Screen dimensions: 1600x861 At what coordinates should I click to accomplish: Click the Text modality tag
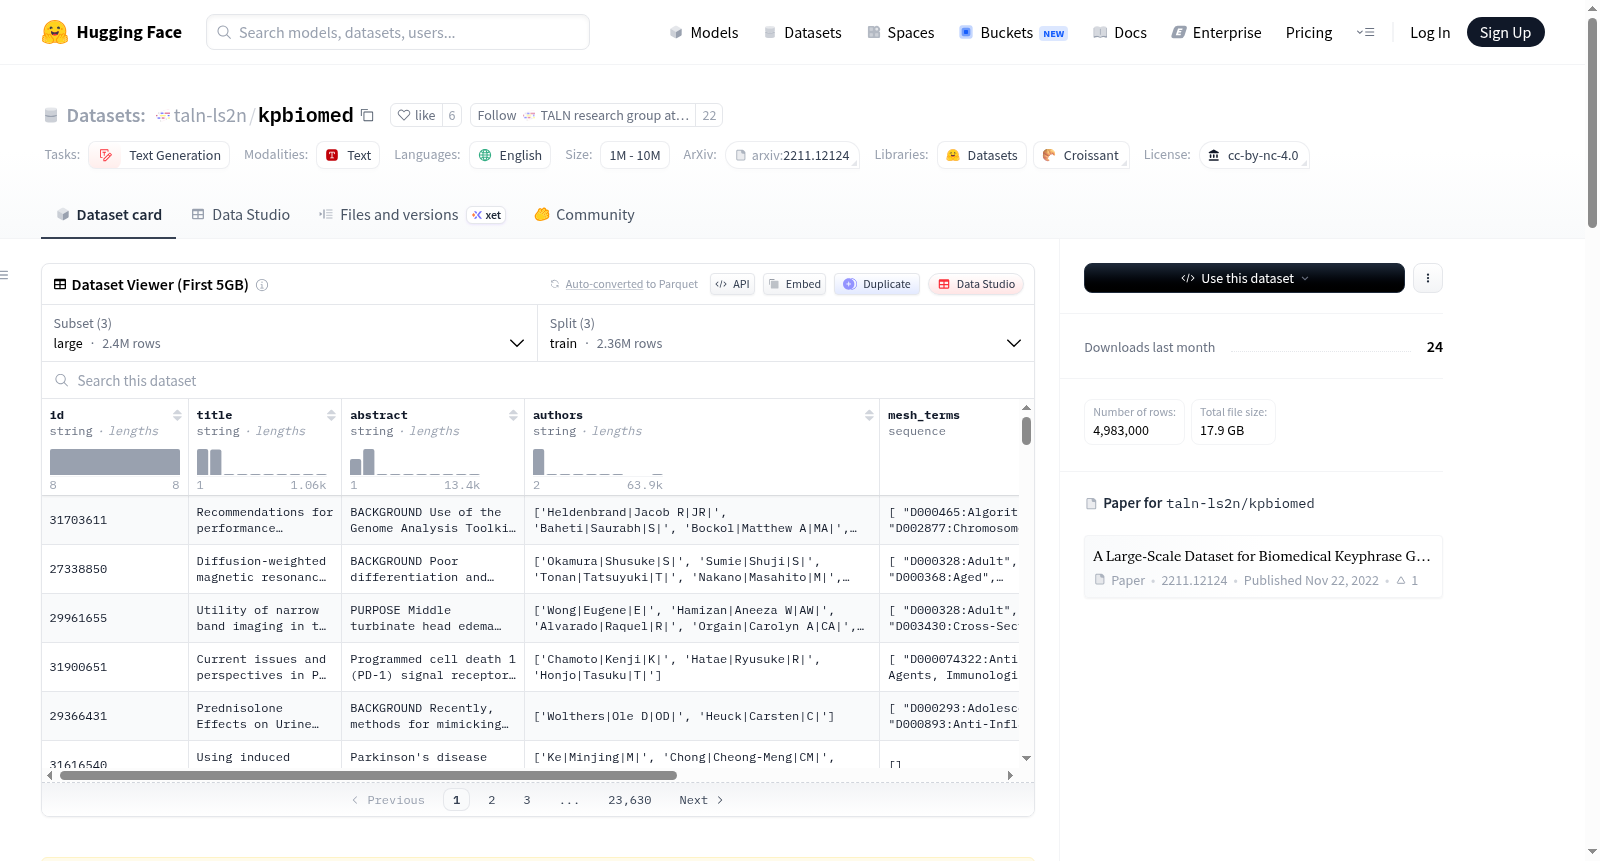(x=348, y=155)
